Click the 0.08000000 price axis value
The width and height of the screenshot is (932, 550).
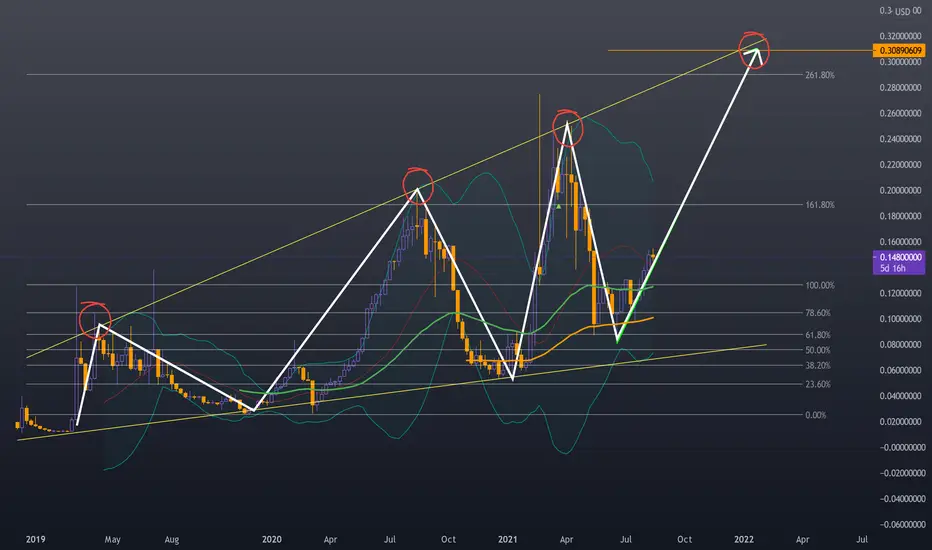(900, 344)
